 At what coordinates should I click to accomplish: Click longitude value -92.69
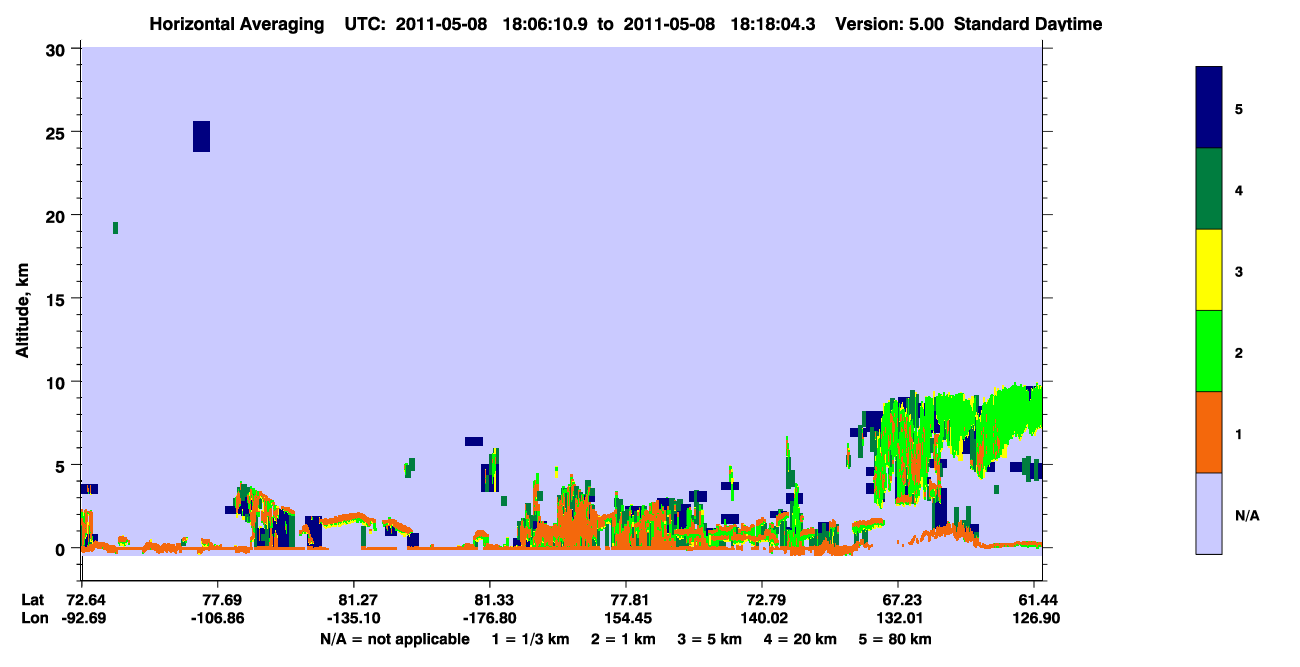82,618
